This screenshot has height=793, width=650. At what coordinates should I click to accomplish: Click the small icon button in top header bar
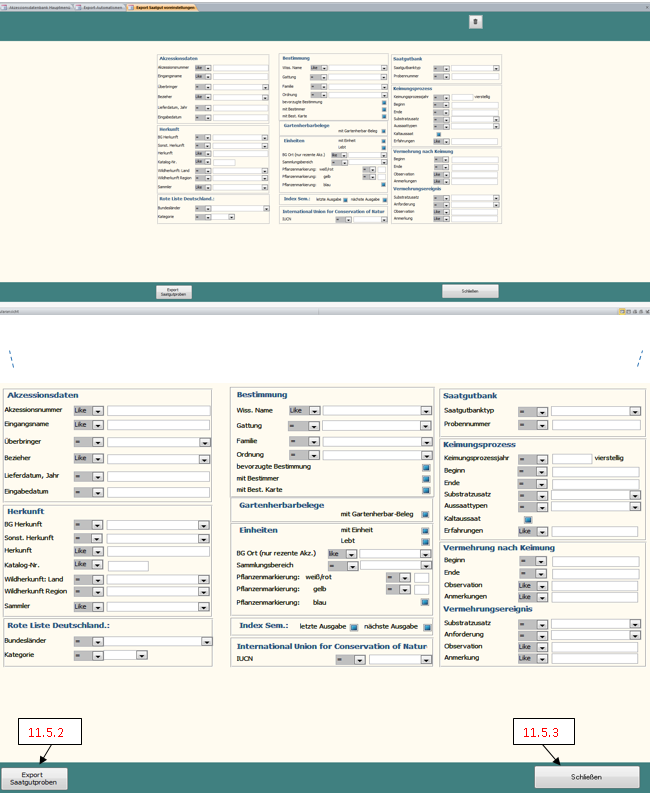(x=477, y=21)
